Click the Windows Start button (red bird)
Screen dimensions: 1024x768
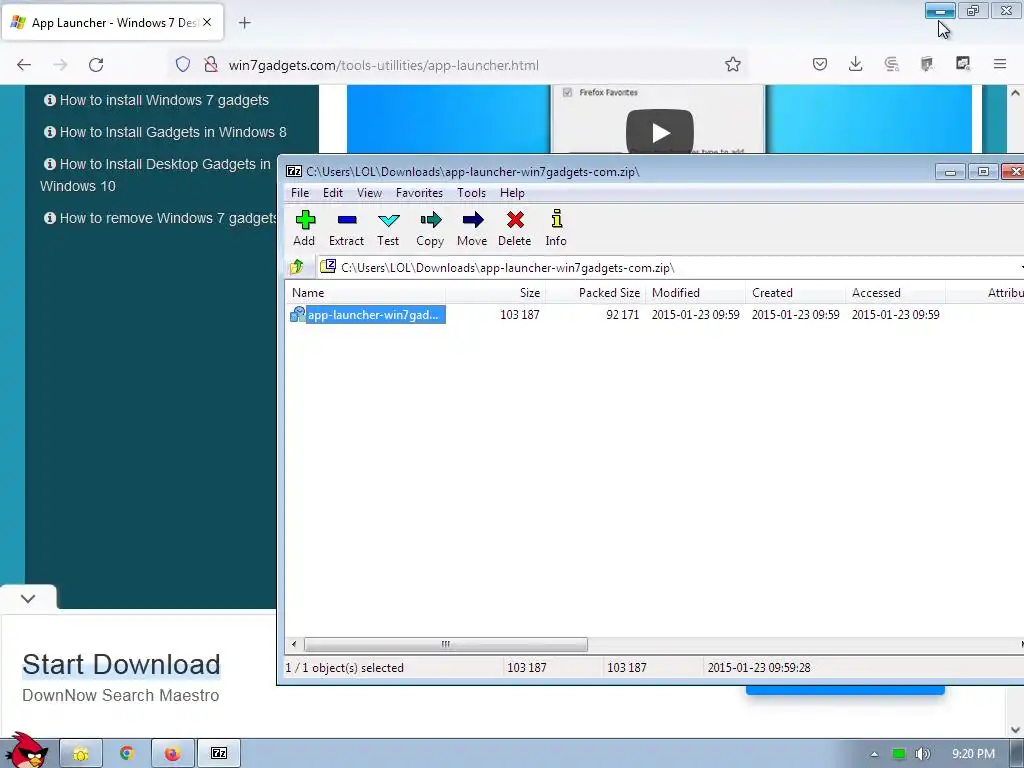tap(26, 751)
